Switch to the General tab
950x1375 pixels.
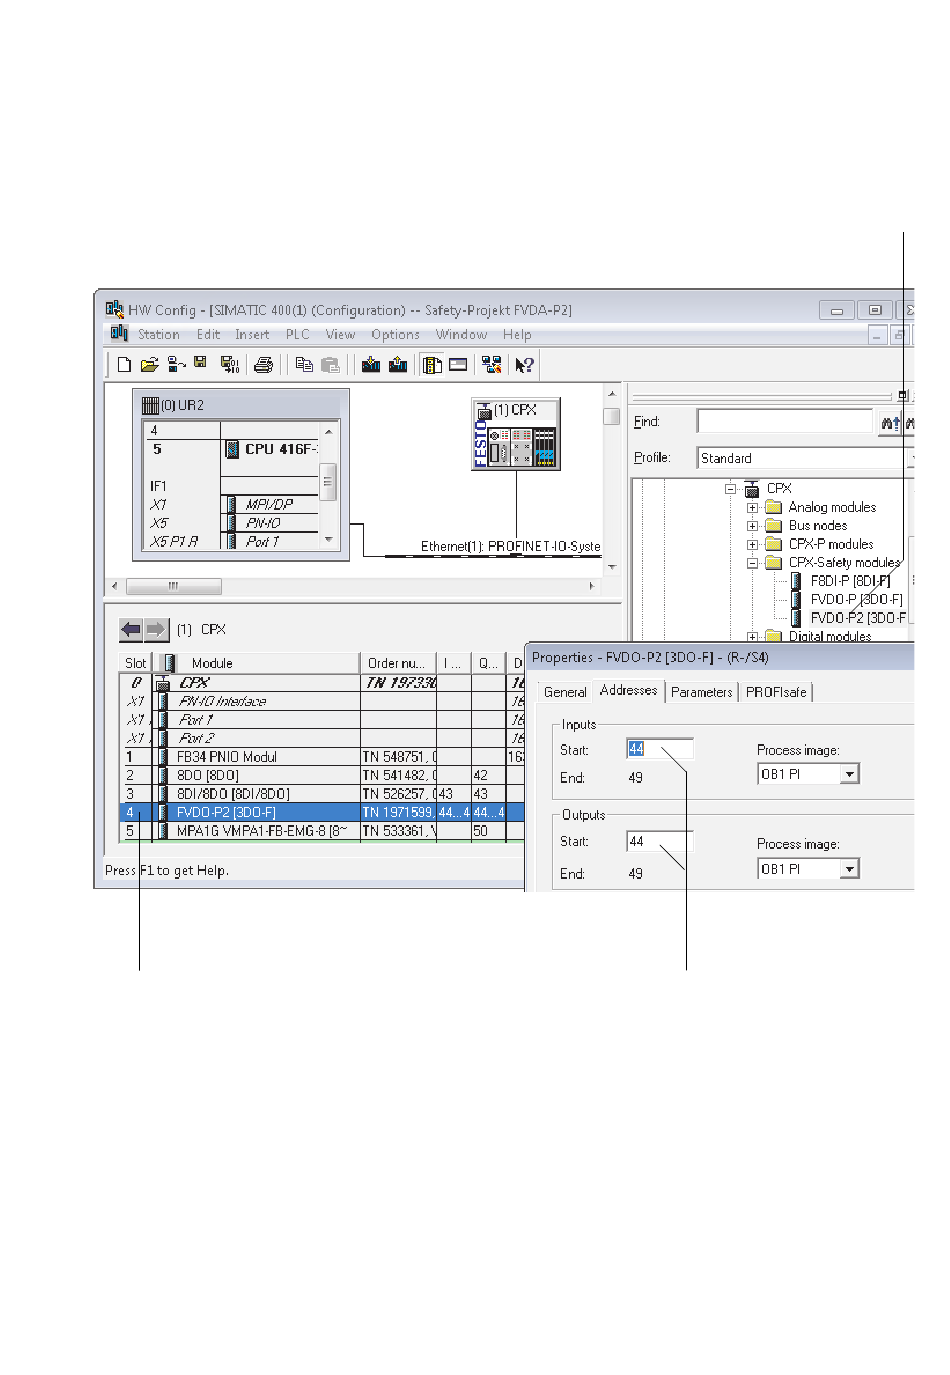click(x=565, y=692)
